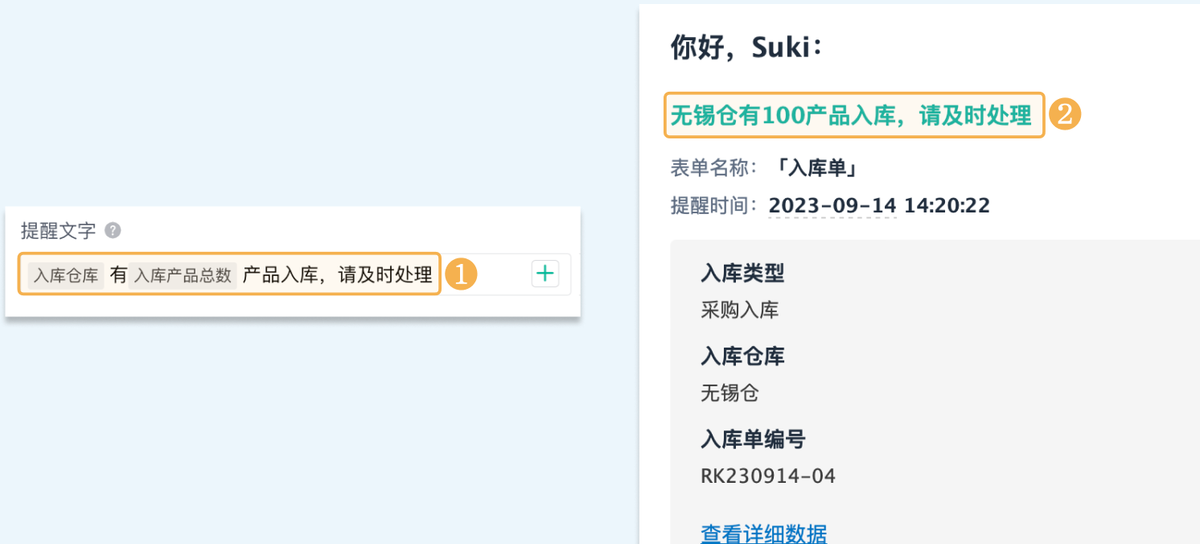Click the greeting 你好，Suki

tap(746, 48)
